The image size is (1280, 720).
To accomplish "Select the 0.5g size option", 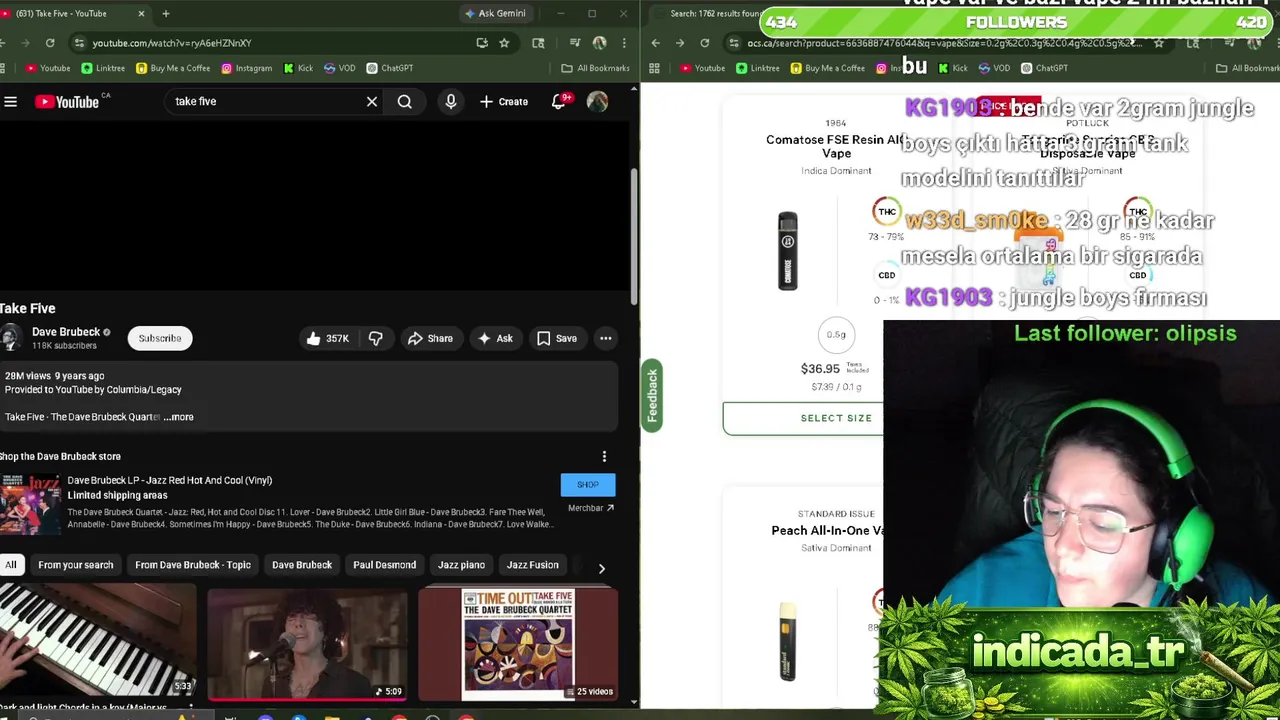I will (x=836, y=335).
